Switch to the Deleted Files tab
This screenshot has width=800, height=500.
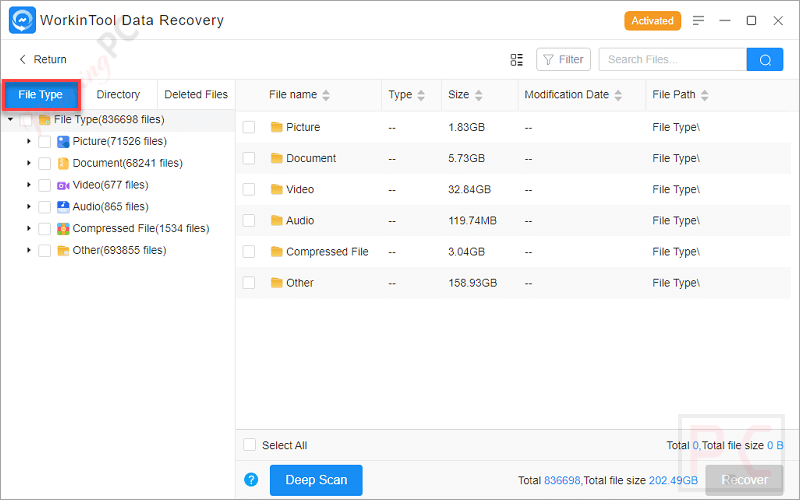pos(196,95)
